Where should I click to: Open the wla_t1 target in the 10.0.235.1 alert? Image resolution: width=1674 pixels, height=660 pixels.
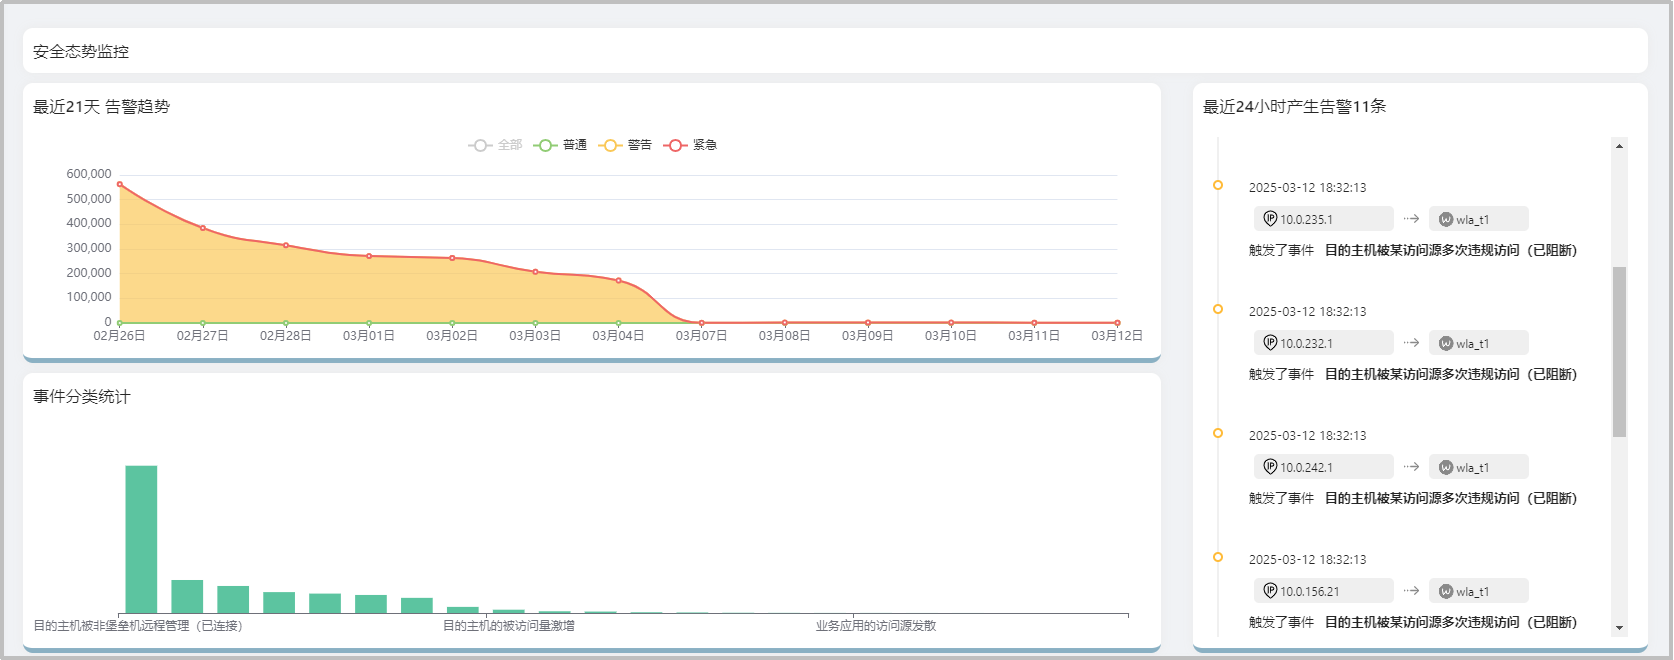[1479, 219]
